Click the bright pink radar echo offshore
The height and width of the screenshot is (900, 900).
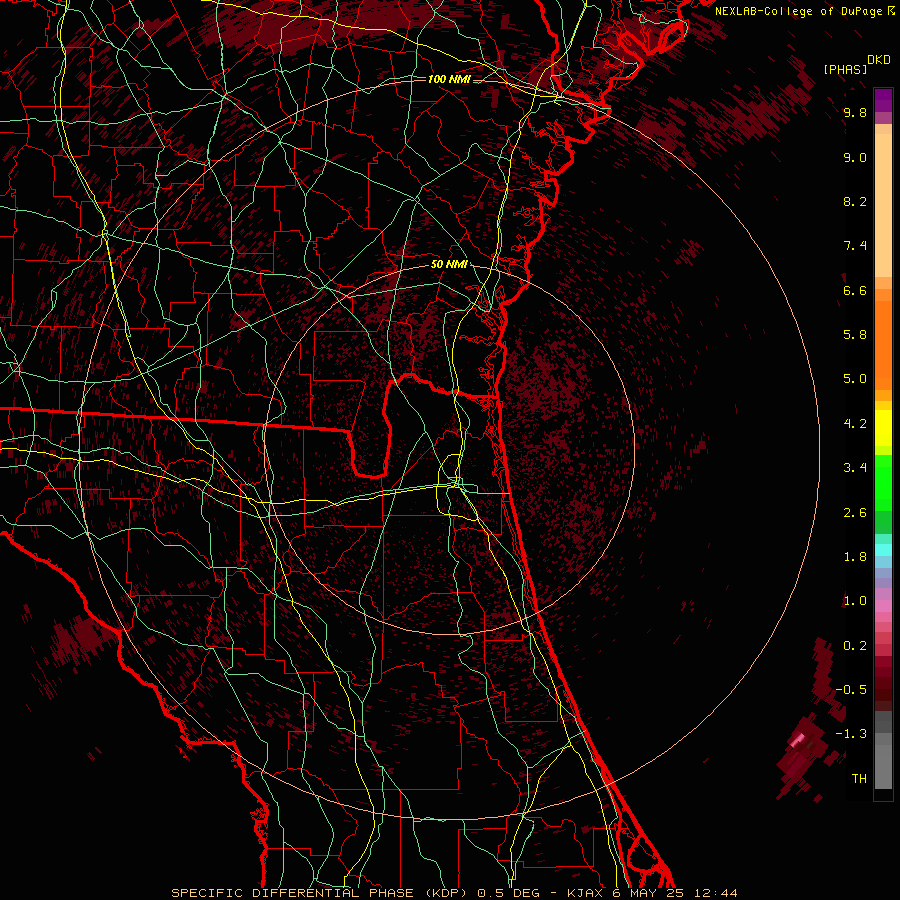coord(798,740)
